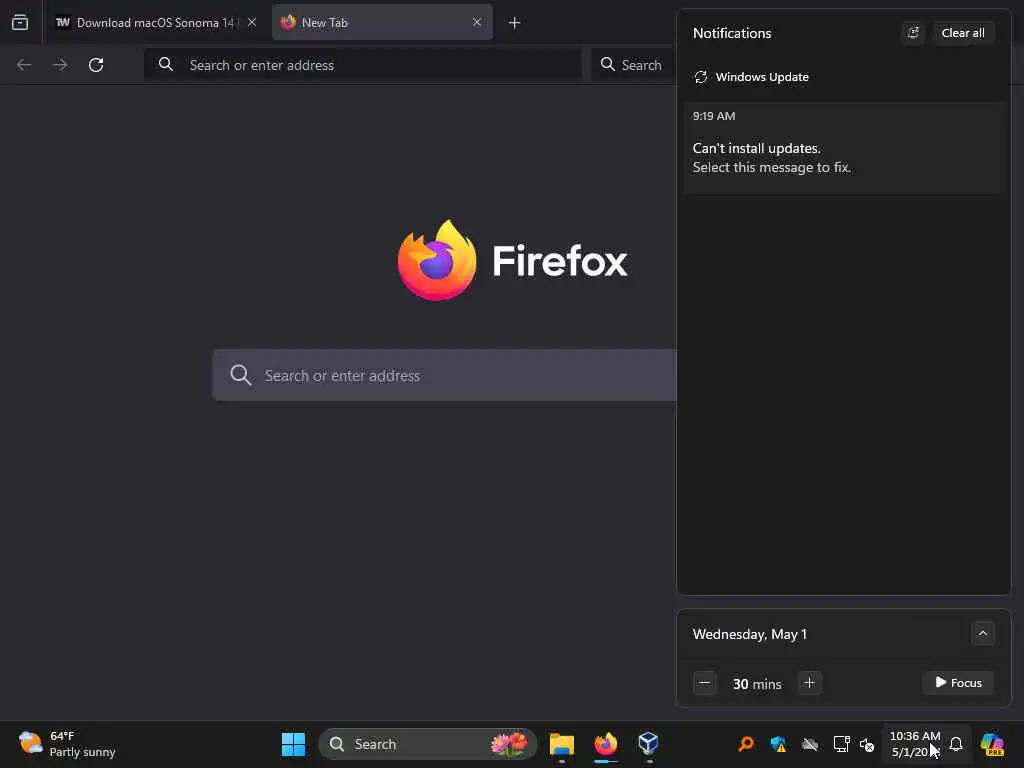Focus the center Search or enter address box
1024x768 pixels.
(445, 375)
